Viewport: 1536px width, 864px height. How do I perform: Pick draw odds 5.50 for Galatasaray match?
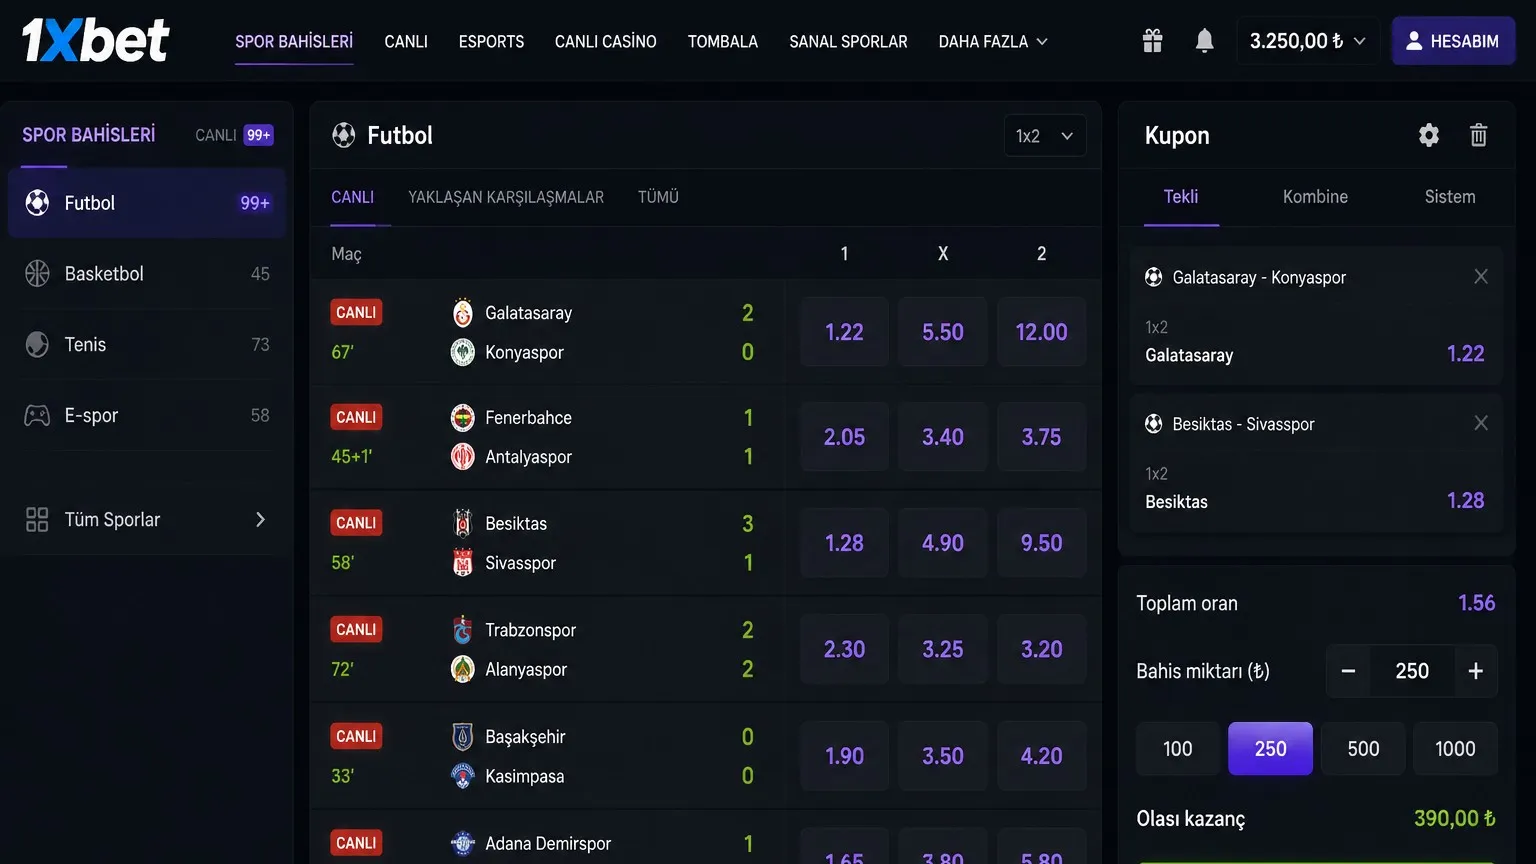(x=943, y=332)
